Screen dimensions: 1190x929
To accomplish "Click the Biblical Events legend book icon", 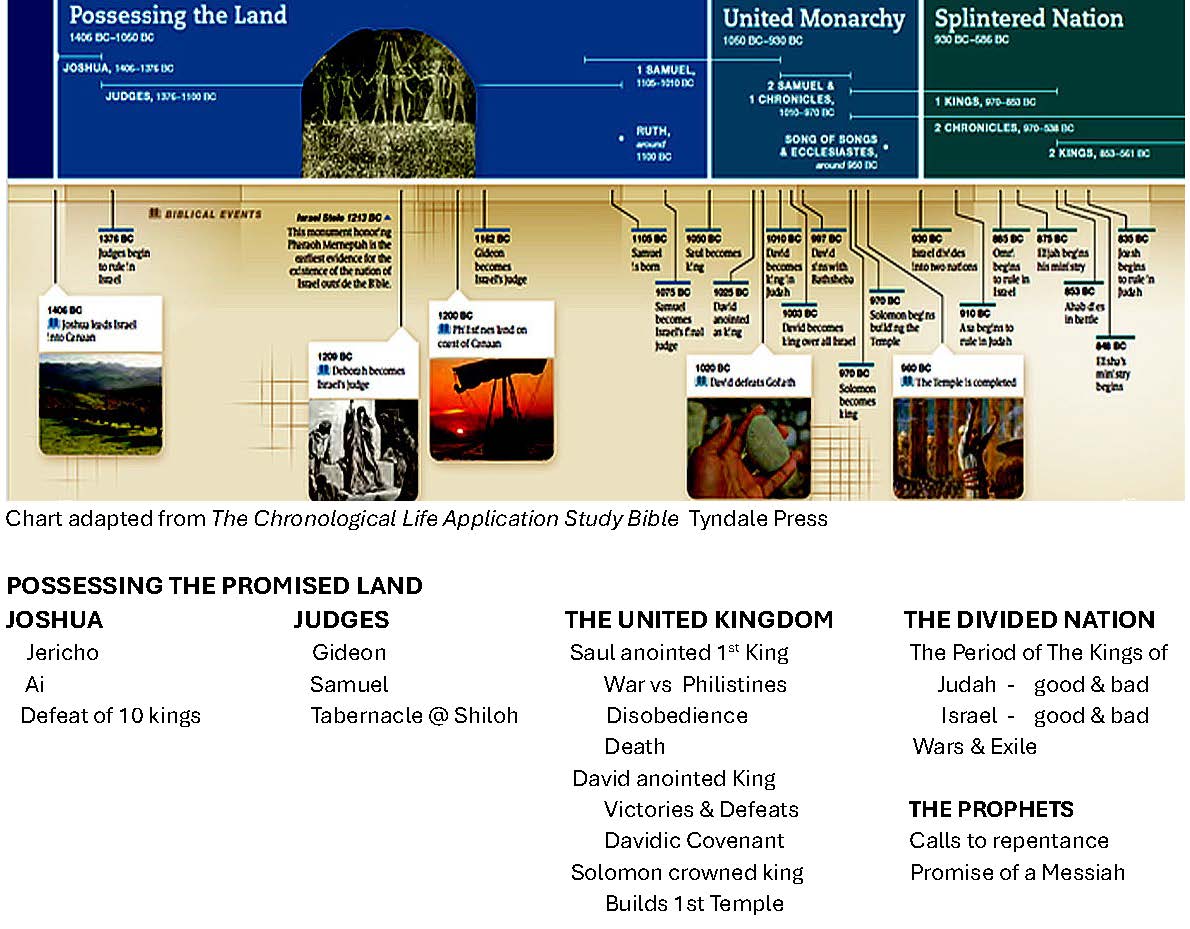I will [x=155, y=213].
